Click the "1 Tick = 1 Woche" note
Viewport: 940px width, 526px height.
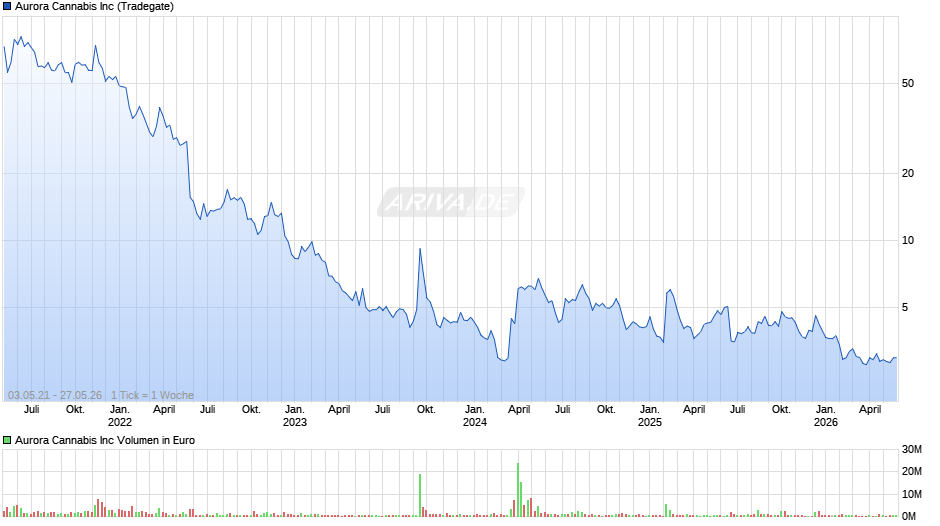[x=152, y=395]
